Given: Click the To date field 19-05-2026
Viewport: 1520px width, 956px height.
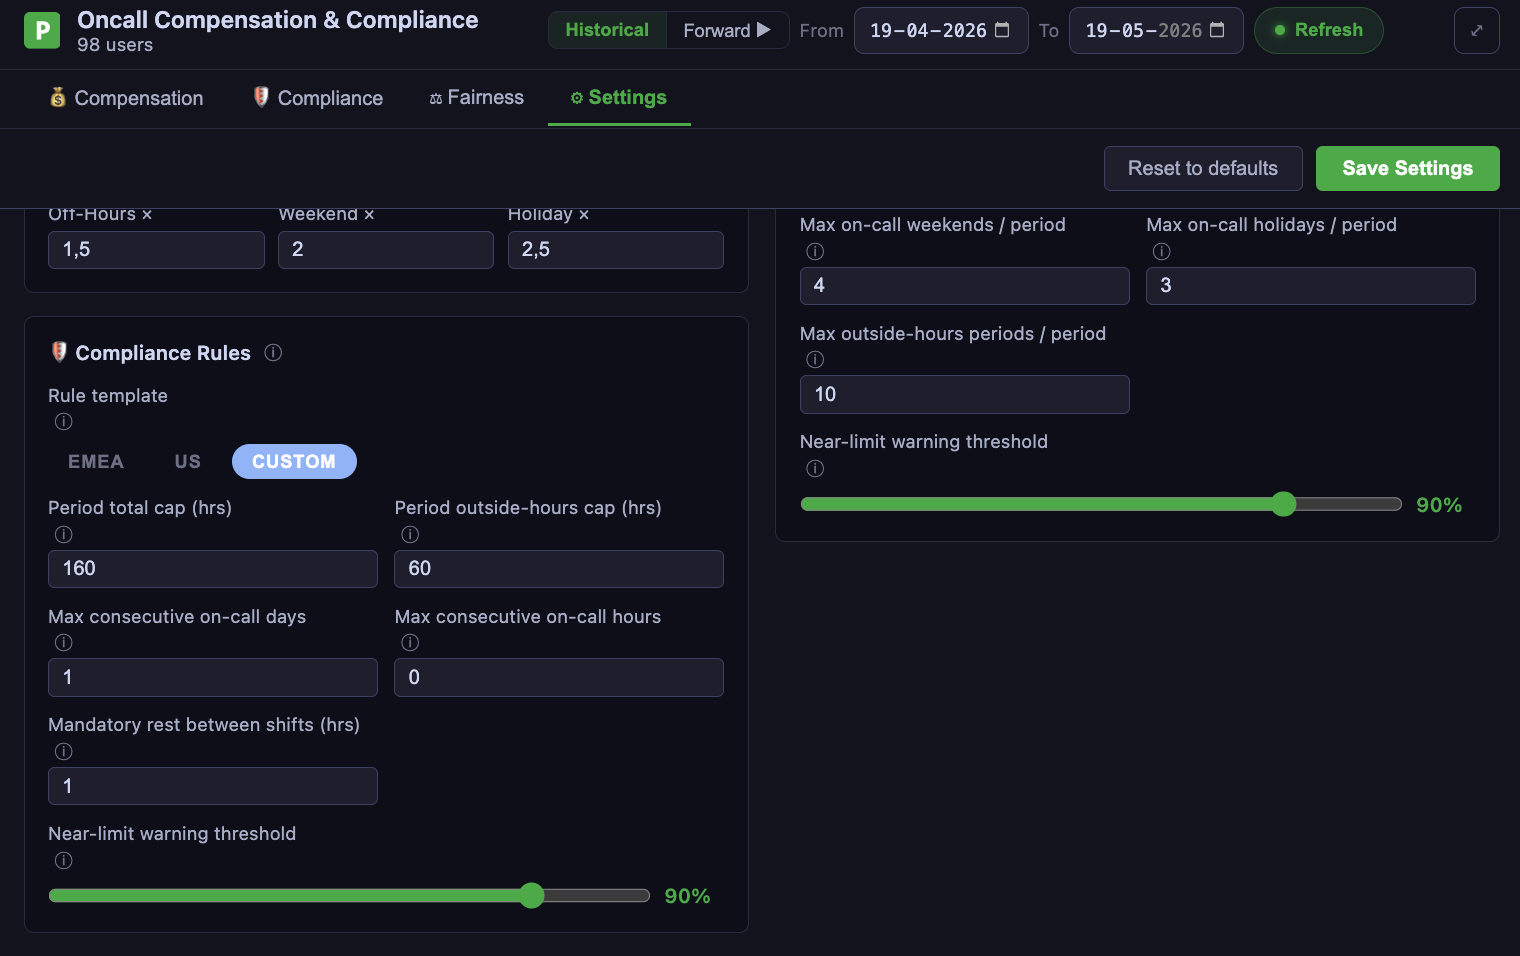Looking at the screenshot, I should [x=1155, y=30].
